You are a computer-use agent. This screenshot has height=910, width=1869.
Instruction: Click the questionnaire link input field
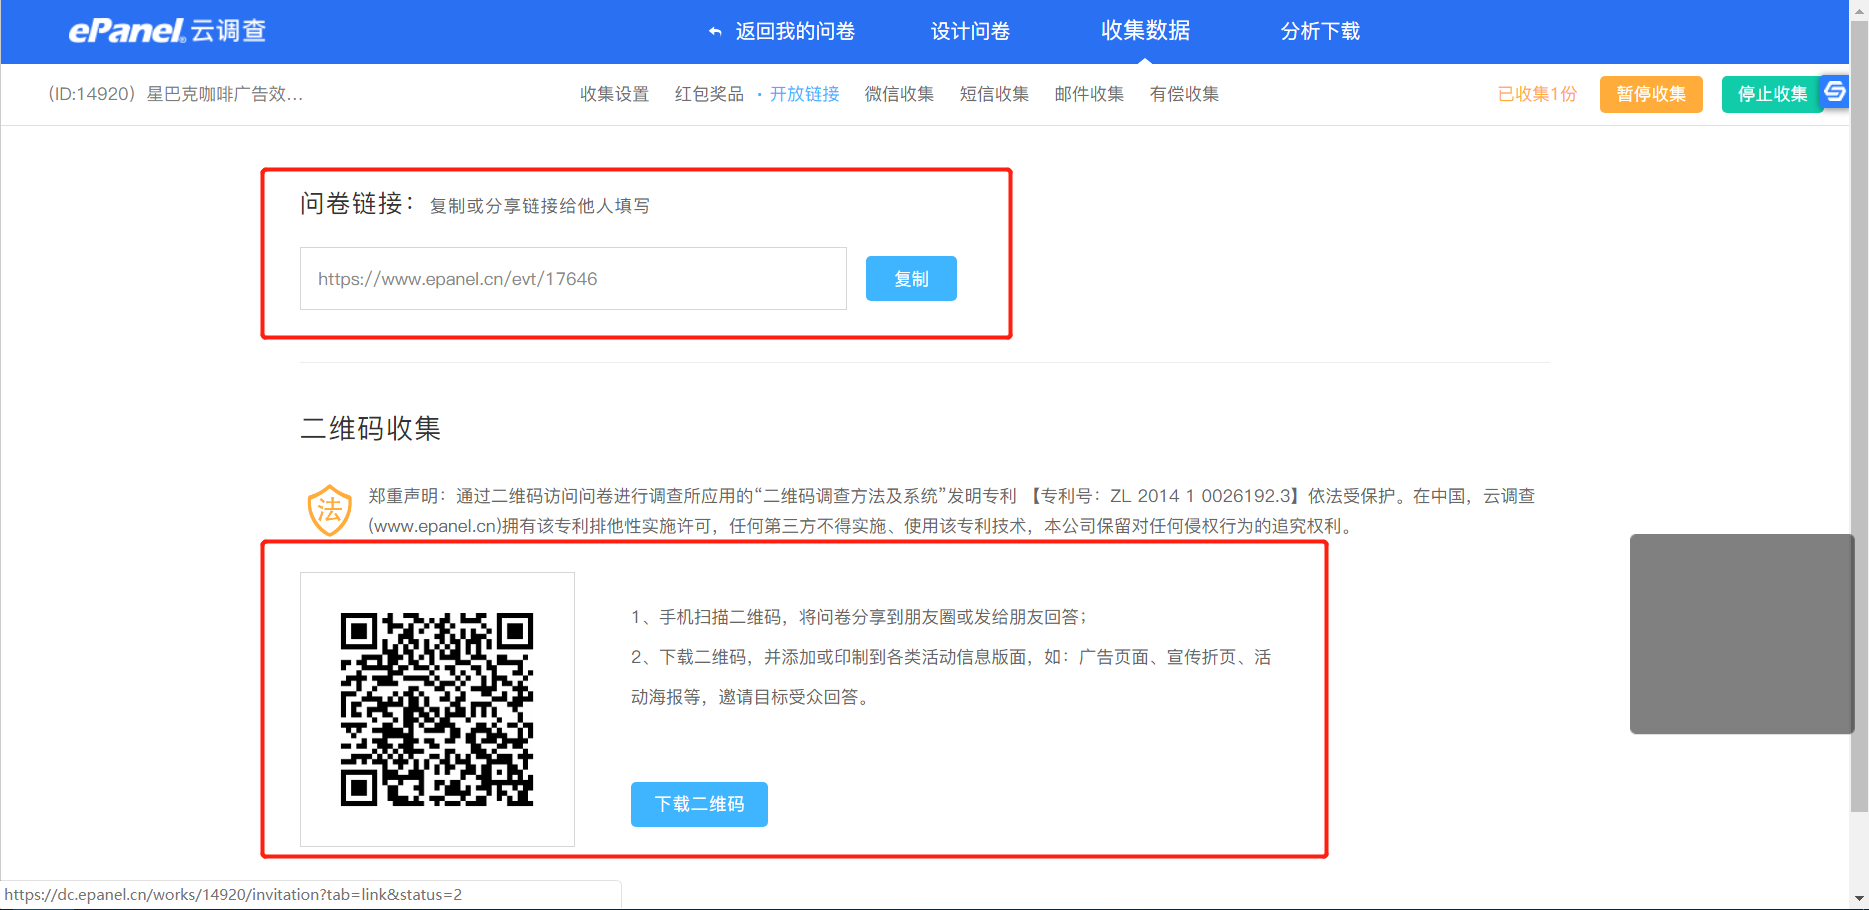click(573, 279)
